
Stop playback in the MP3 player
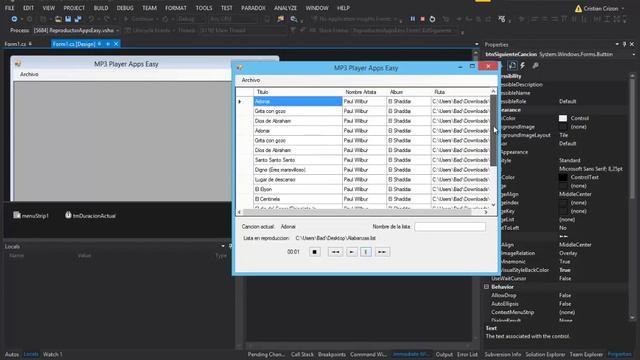pyautogui.click(x=314, y=252)
